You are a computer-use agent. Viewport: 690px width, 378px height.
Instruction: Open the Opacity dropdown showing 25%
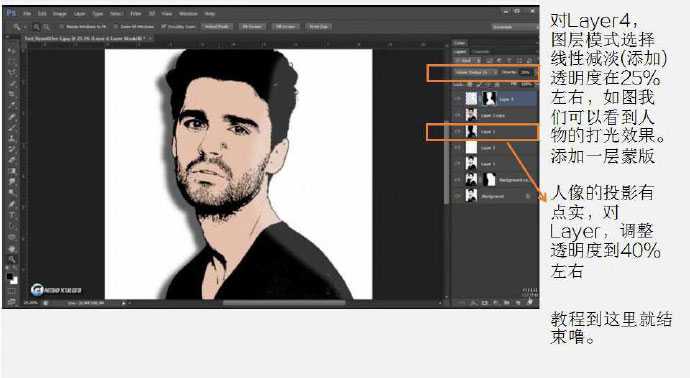(525, 72)
